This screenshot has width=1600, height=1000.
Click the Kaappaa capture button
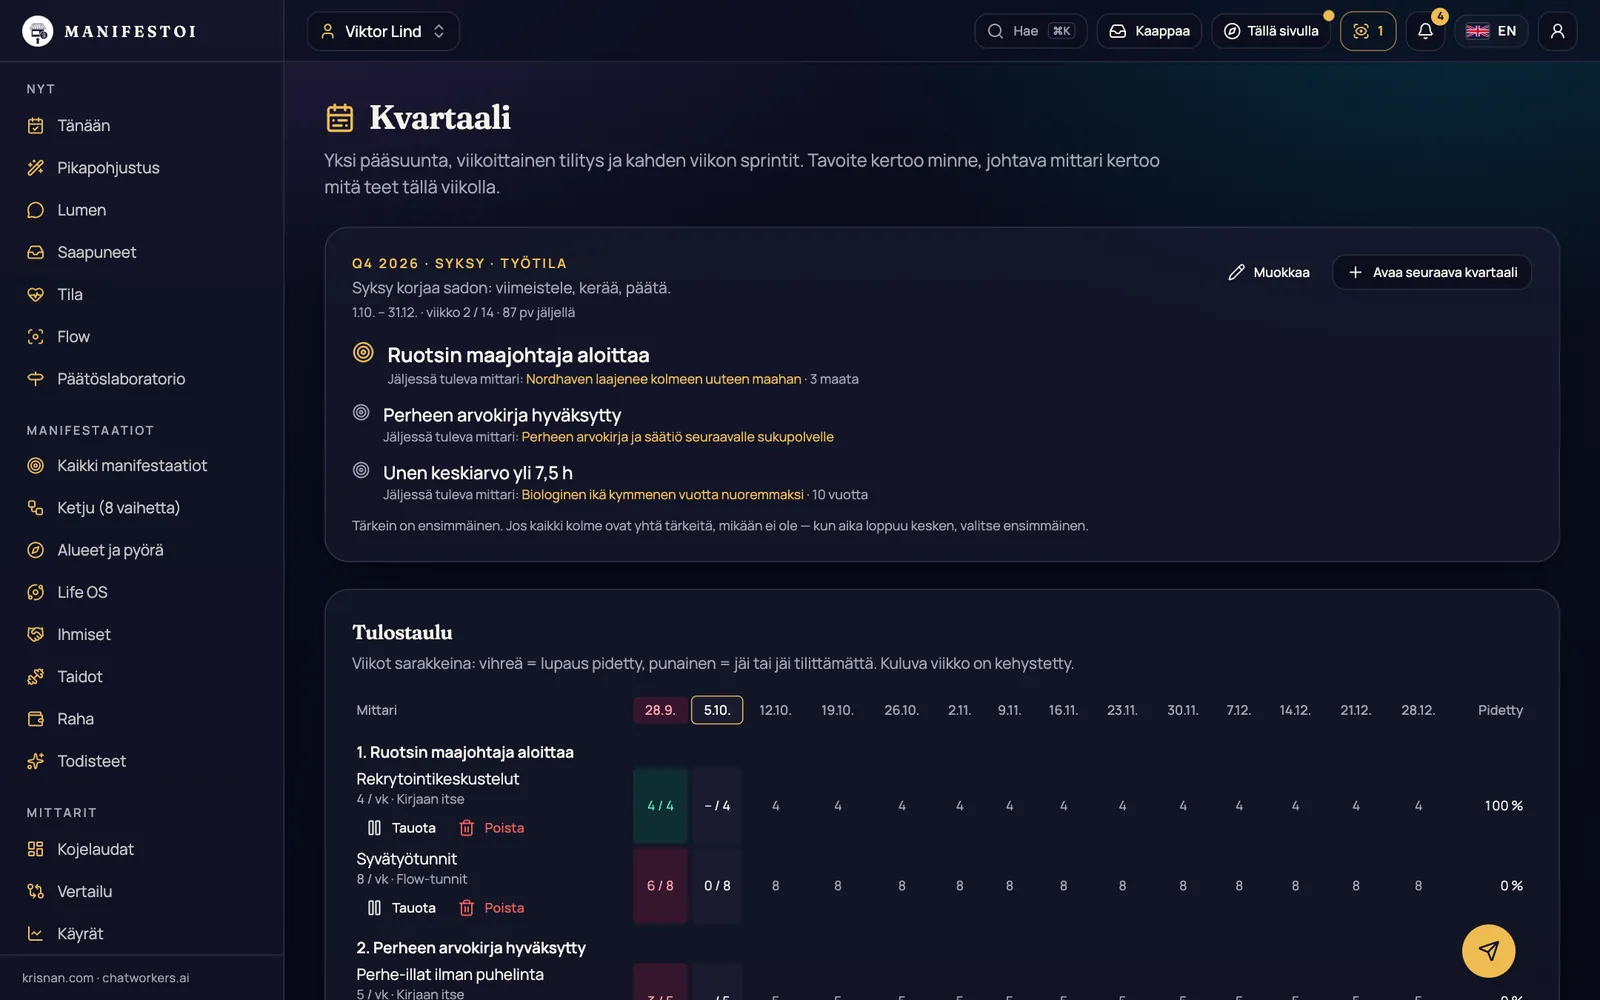pos(1149,31)
